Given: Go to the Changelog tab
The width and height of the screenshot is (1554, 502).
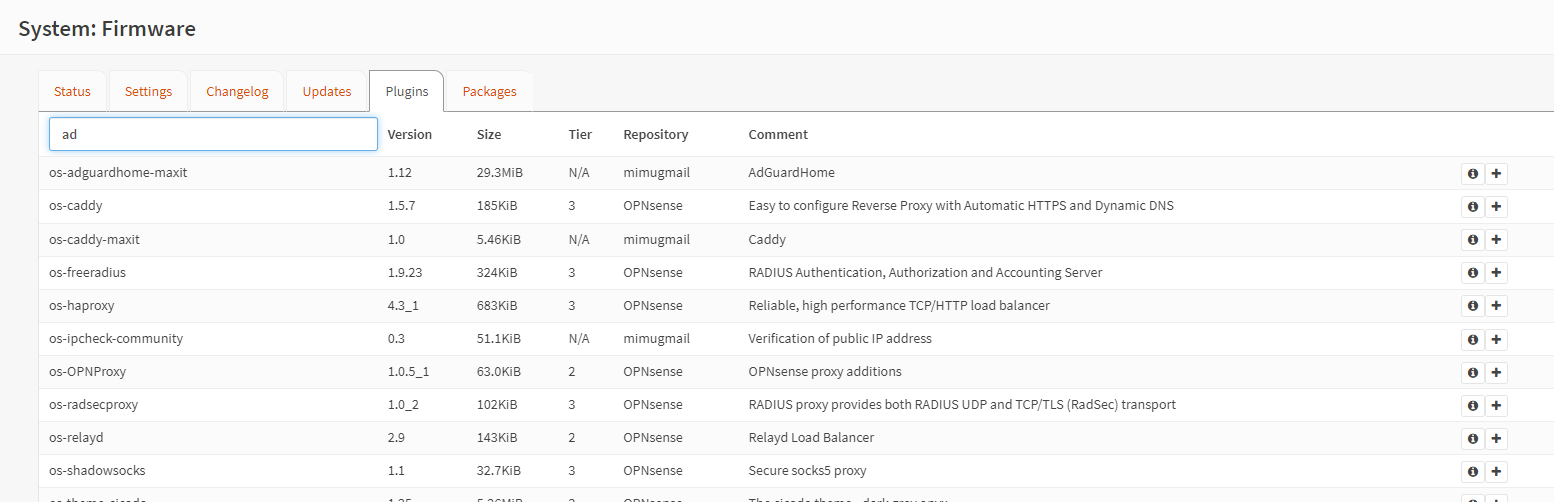Looking at the screenshot, I should 237,92.
